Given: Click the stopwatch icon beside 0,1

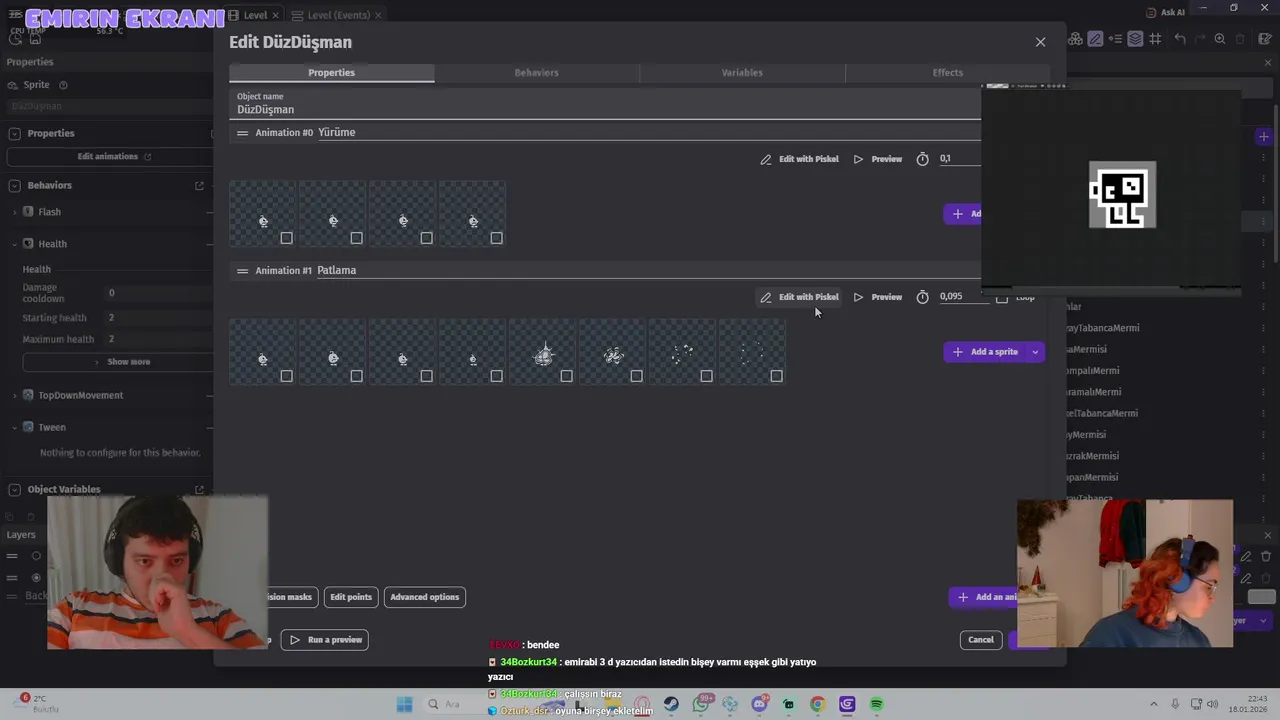Looking at the screenshot, I should pos(922,159).
